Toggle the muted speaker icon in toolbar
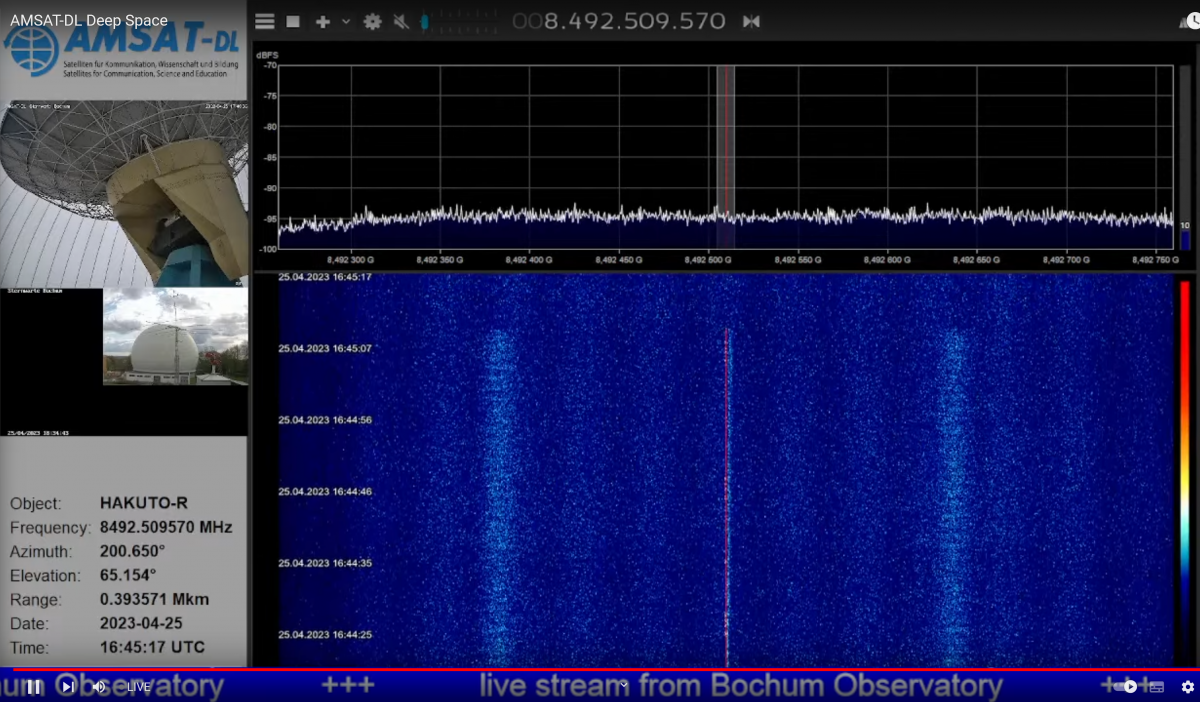 401,21
